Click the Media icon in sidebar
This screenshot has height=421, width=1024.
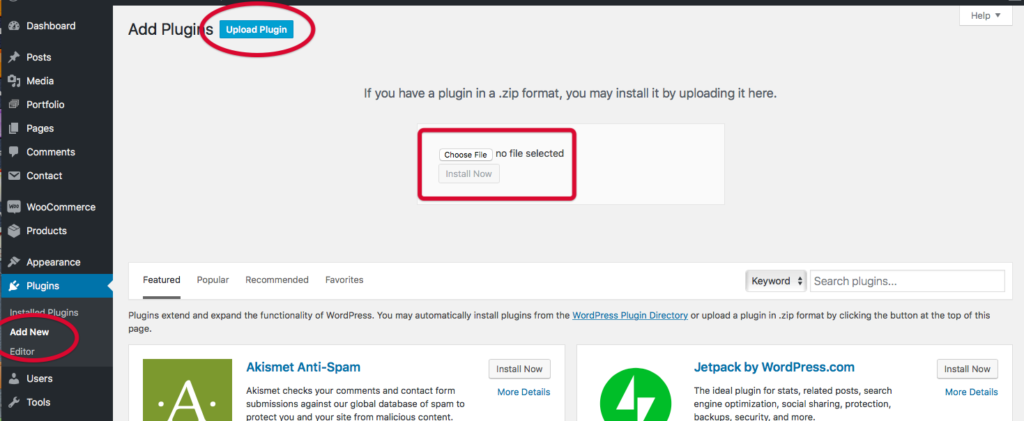point(14,82)
